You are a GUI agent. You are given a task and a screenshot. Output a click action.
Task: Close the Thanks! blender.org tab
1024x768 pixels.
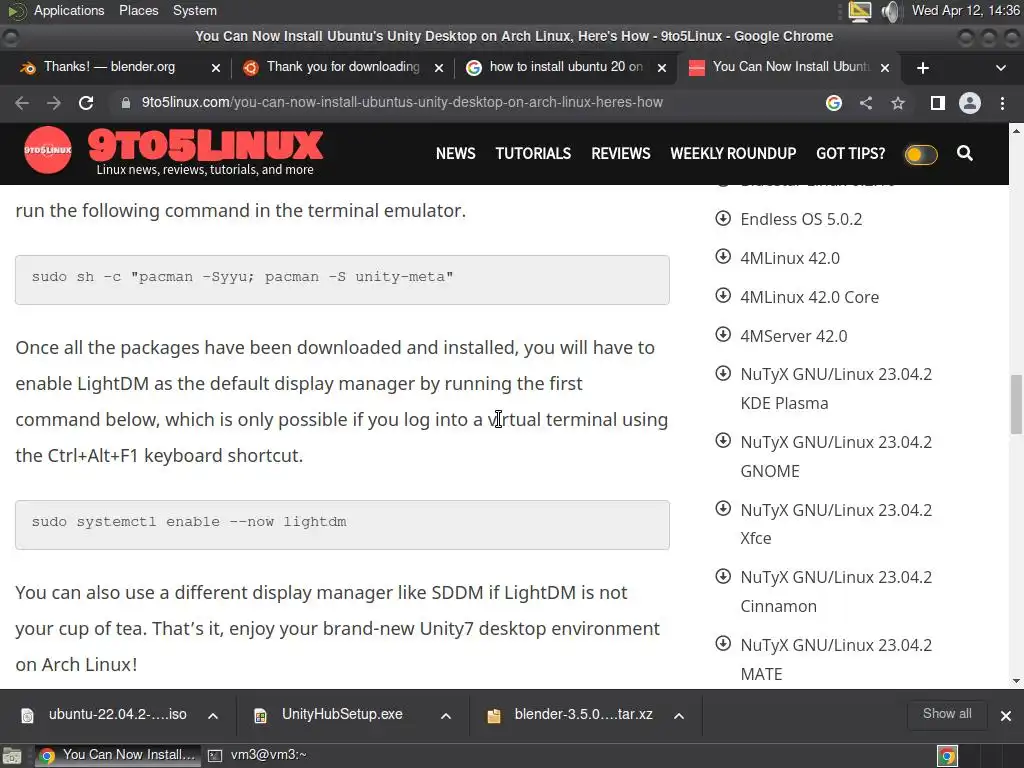(x=216, y=68)
